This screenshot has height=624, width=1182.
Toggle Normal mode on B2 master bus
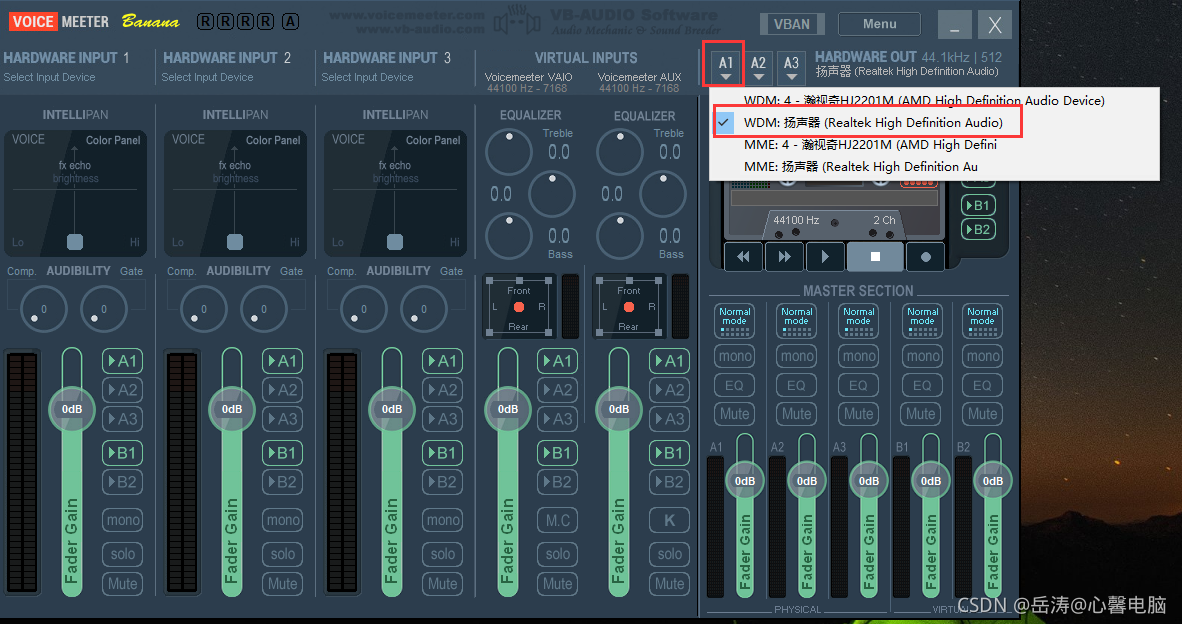coord(982,320)
